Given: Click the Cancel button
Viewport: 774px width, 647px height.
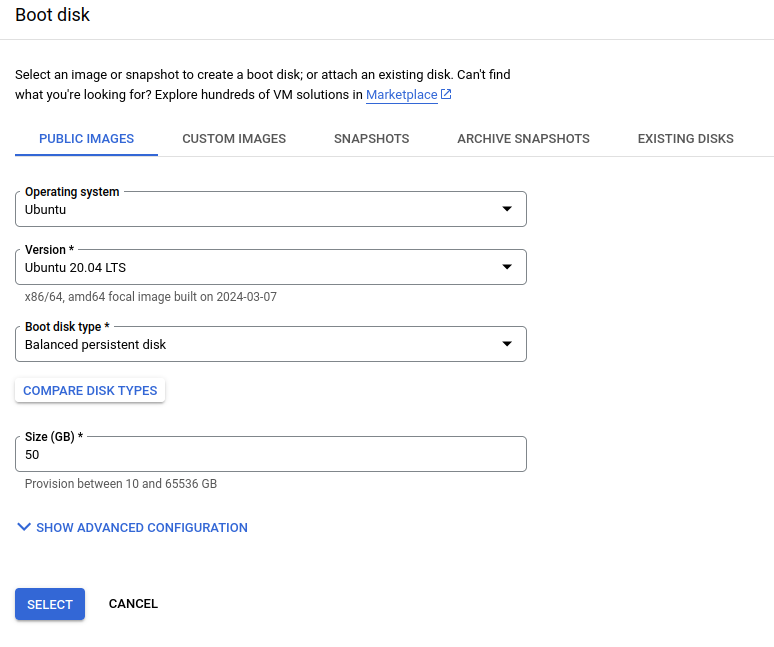Looking at the screenshot, I should pos(133,604).
